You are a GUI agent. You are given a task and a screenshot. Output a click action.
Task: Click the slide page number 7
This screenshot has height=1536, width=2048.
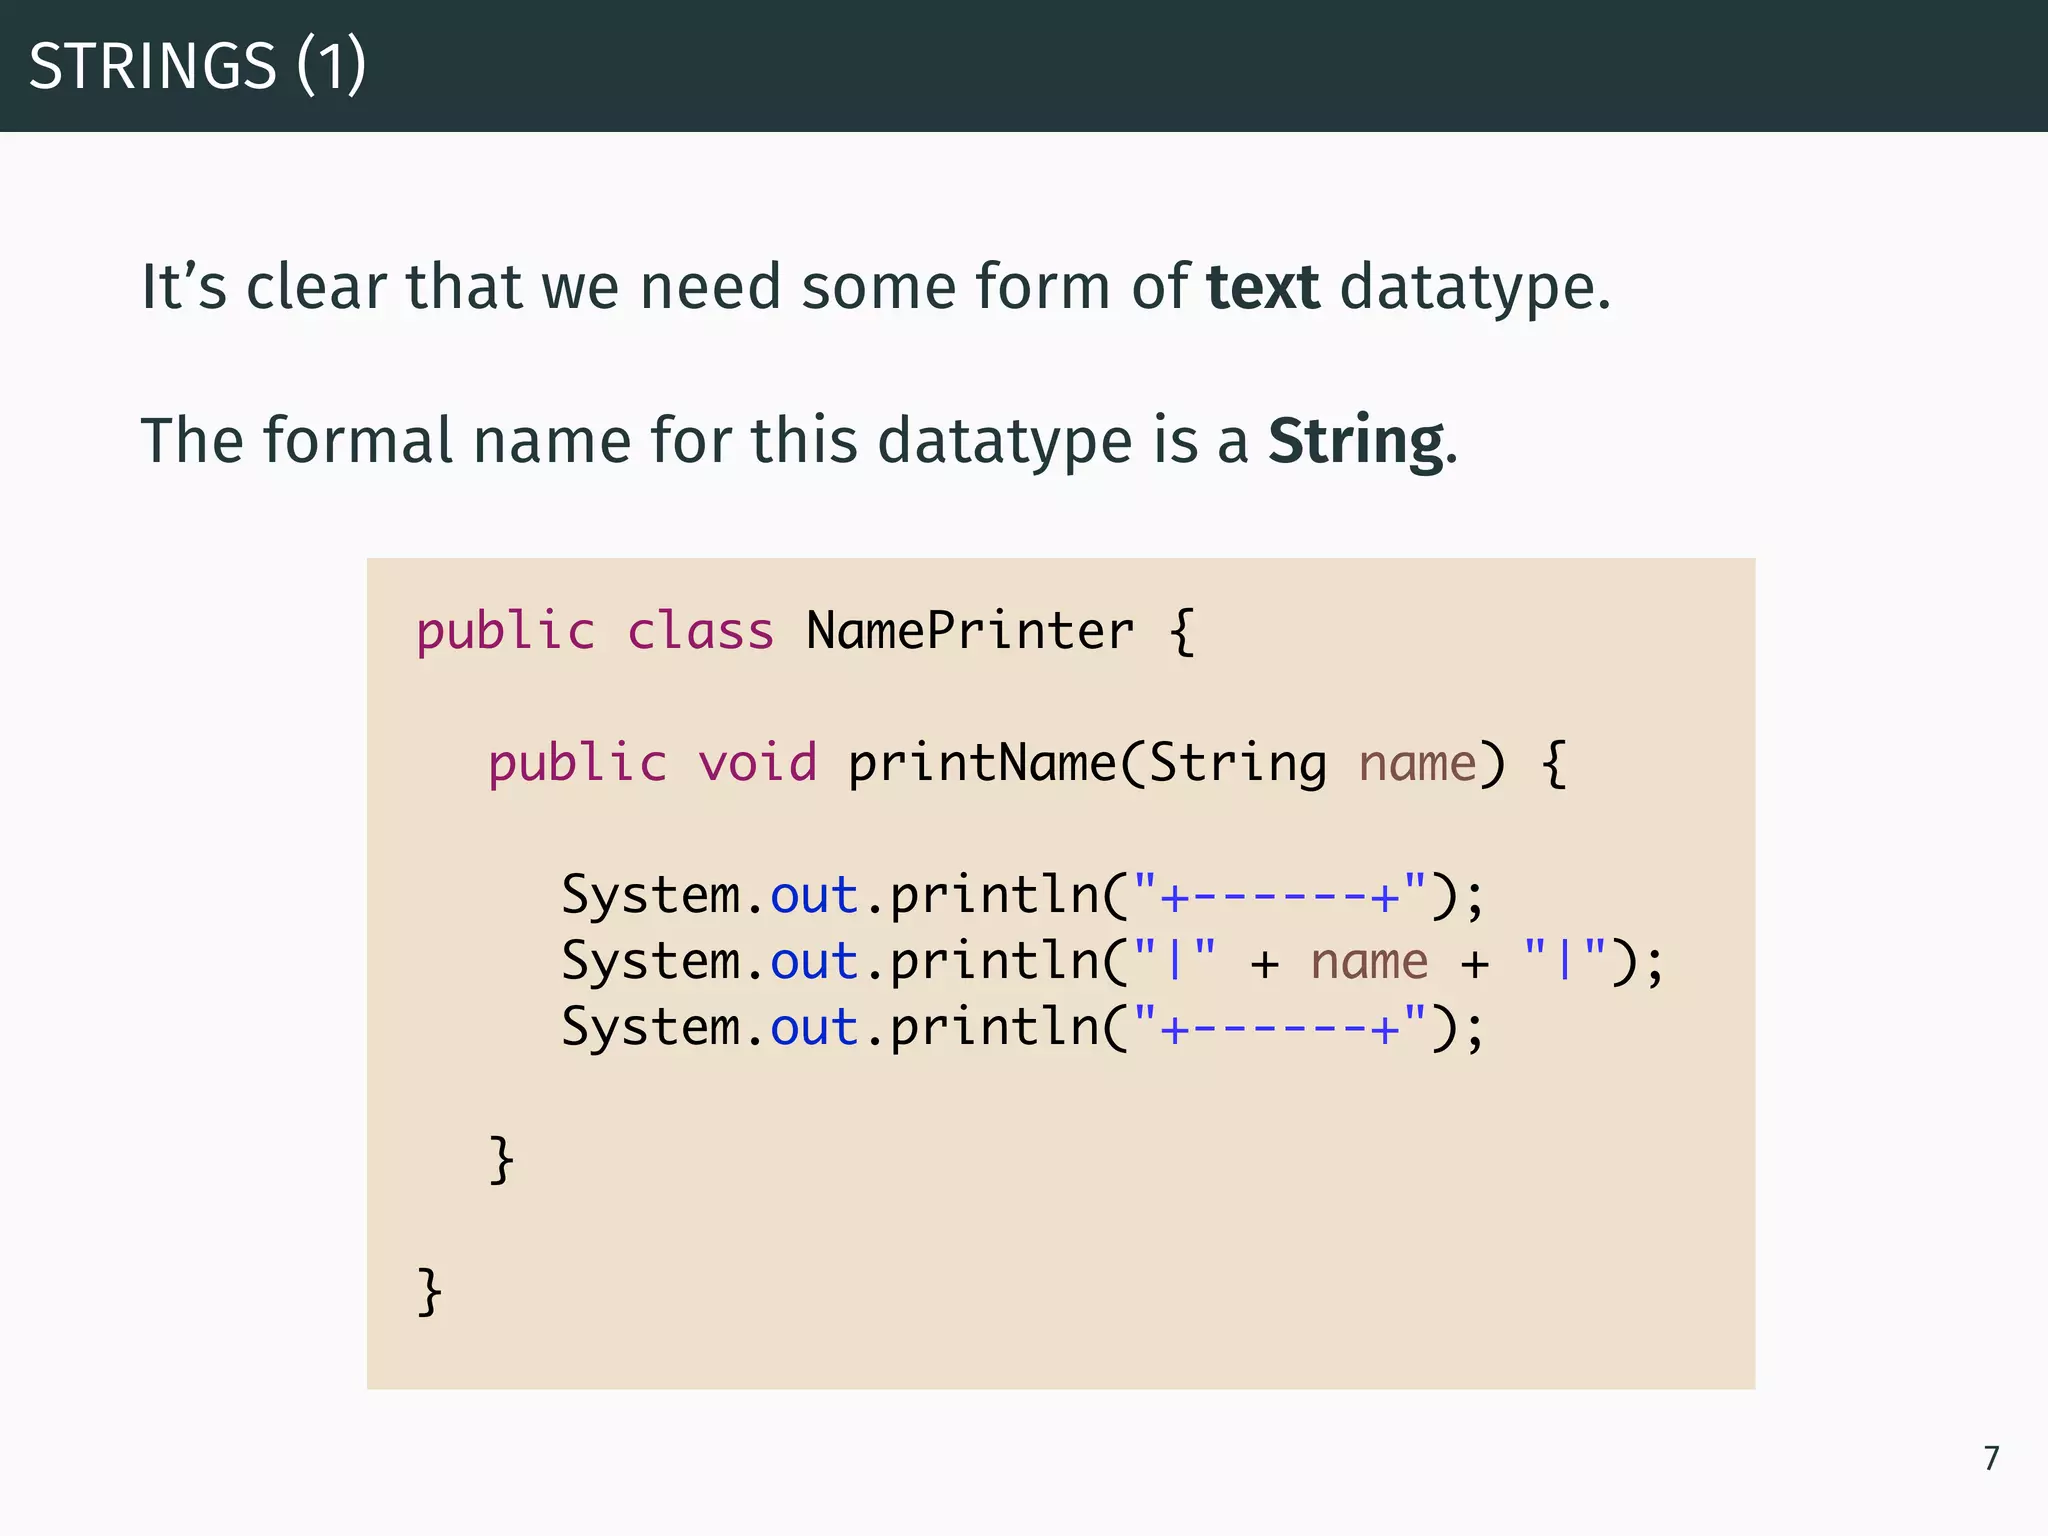coord(1991,1458)
